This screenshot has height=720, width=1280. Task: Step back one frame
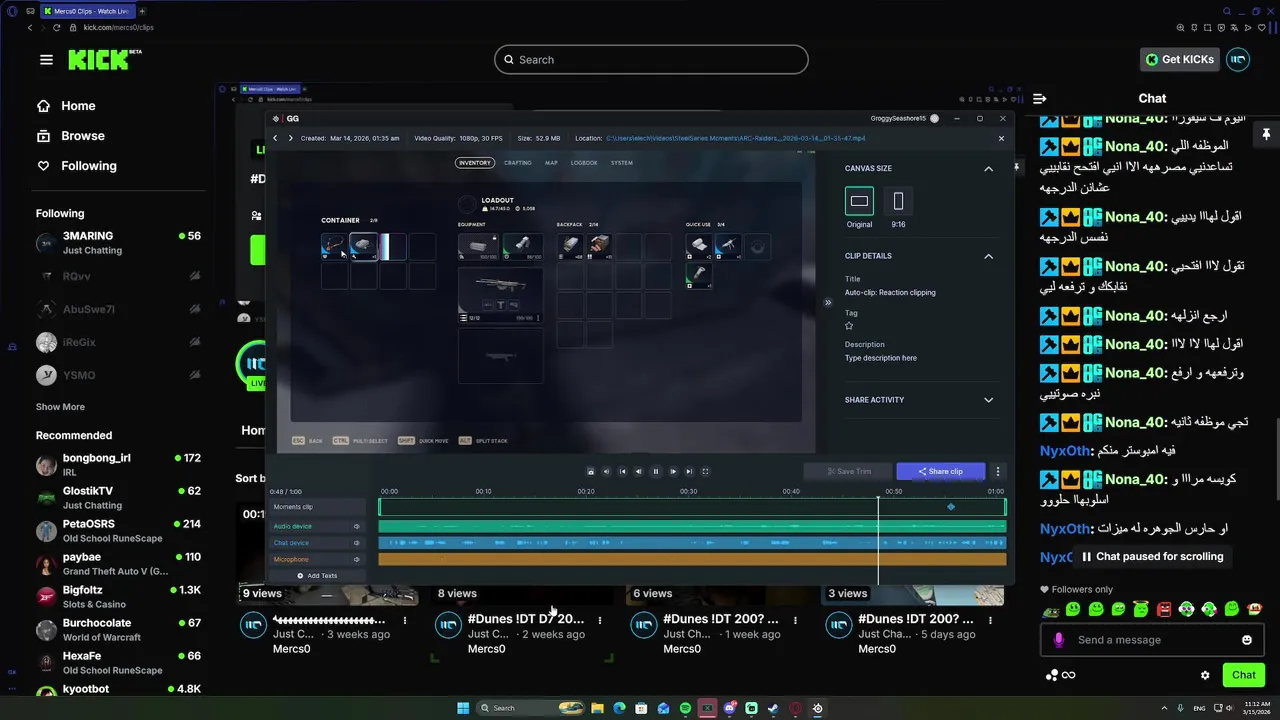coord(639,471)
